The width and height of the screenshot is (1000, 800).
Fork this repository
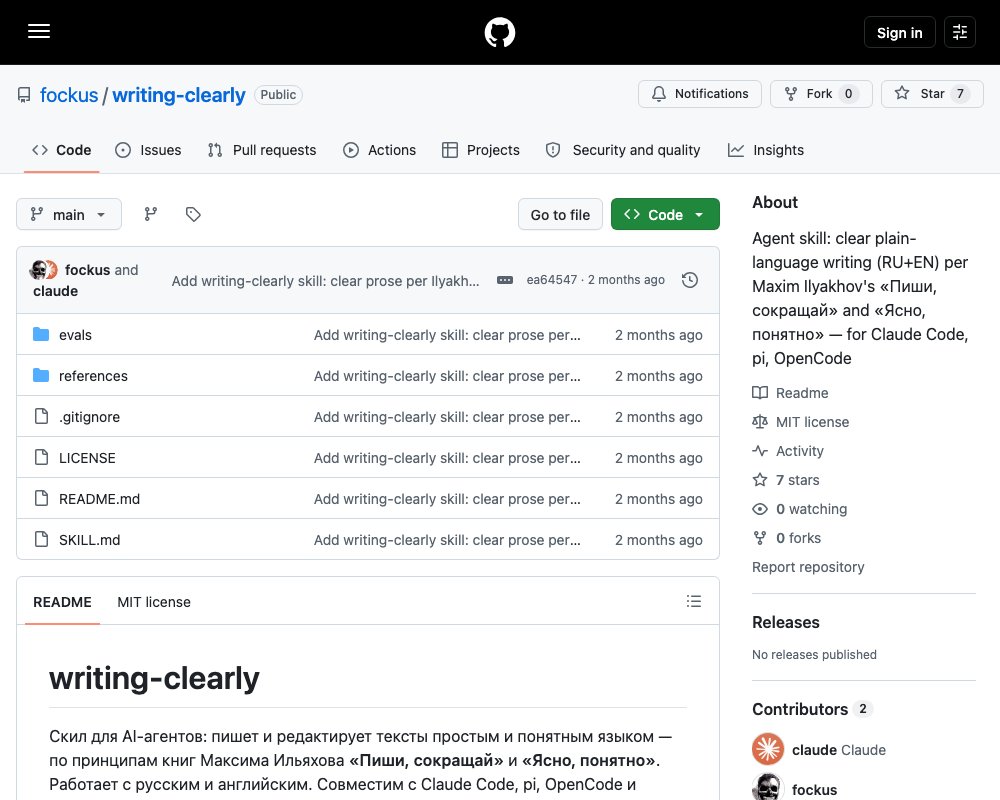821,94
